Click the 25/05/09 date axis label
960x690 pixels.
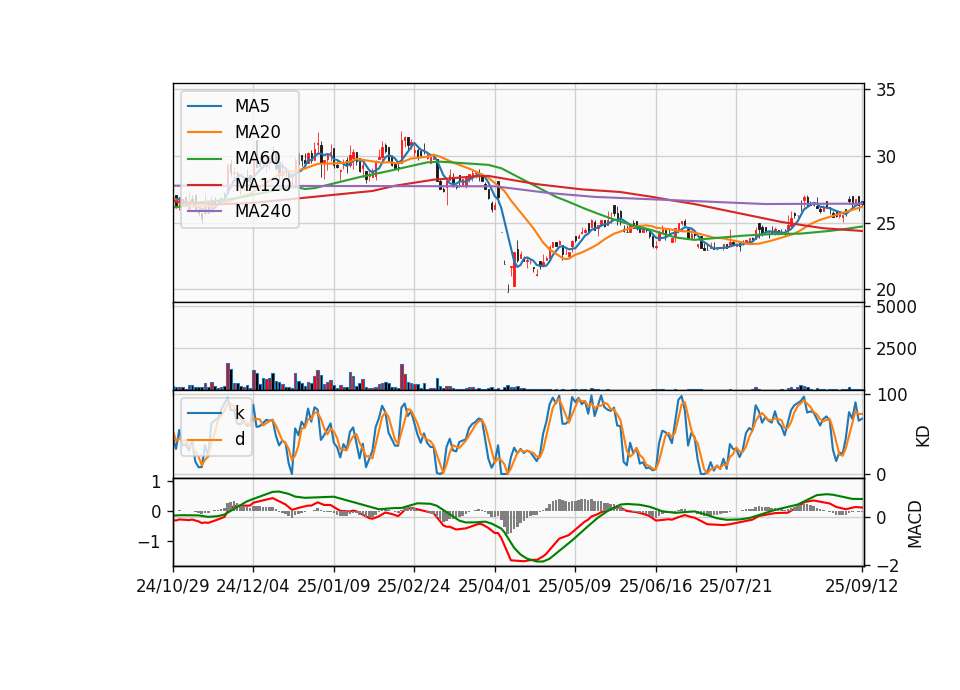tap(575, 586)
